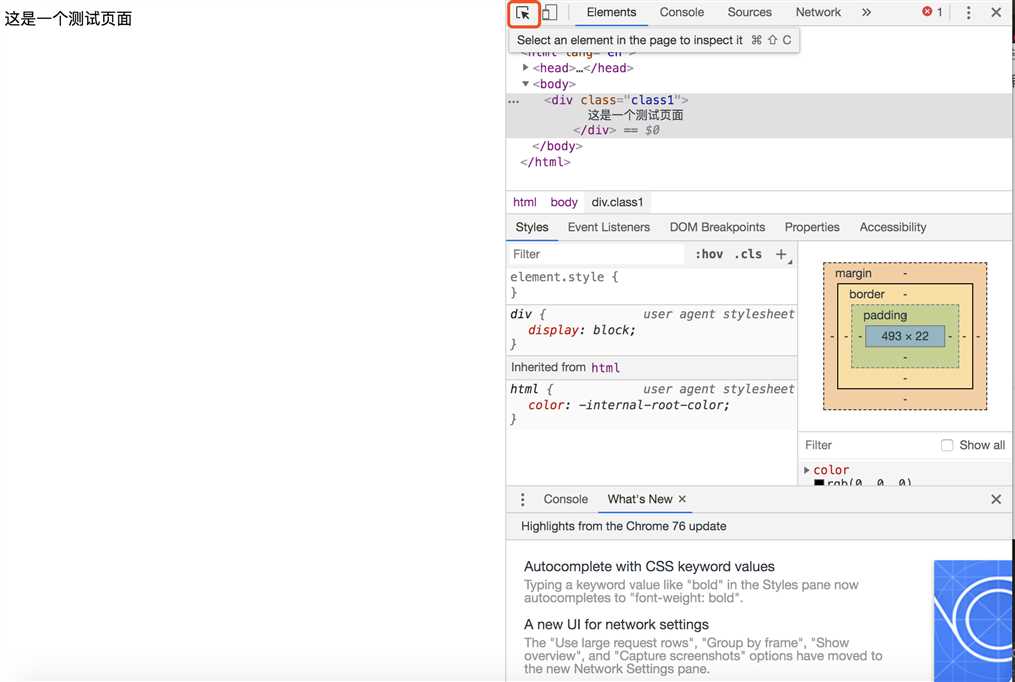The height and width of the screenshot is (682, 1015).
Task: Focus the Computed Filter input field
Action: [867, 445]
